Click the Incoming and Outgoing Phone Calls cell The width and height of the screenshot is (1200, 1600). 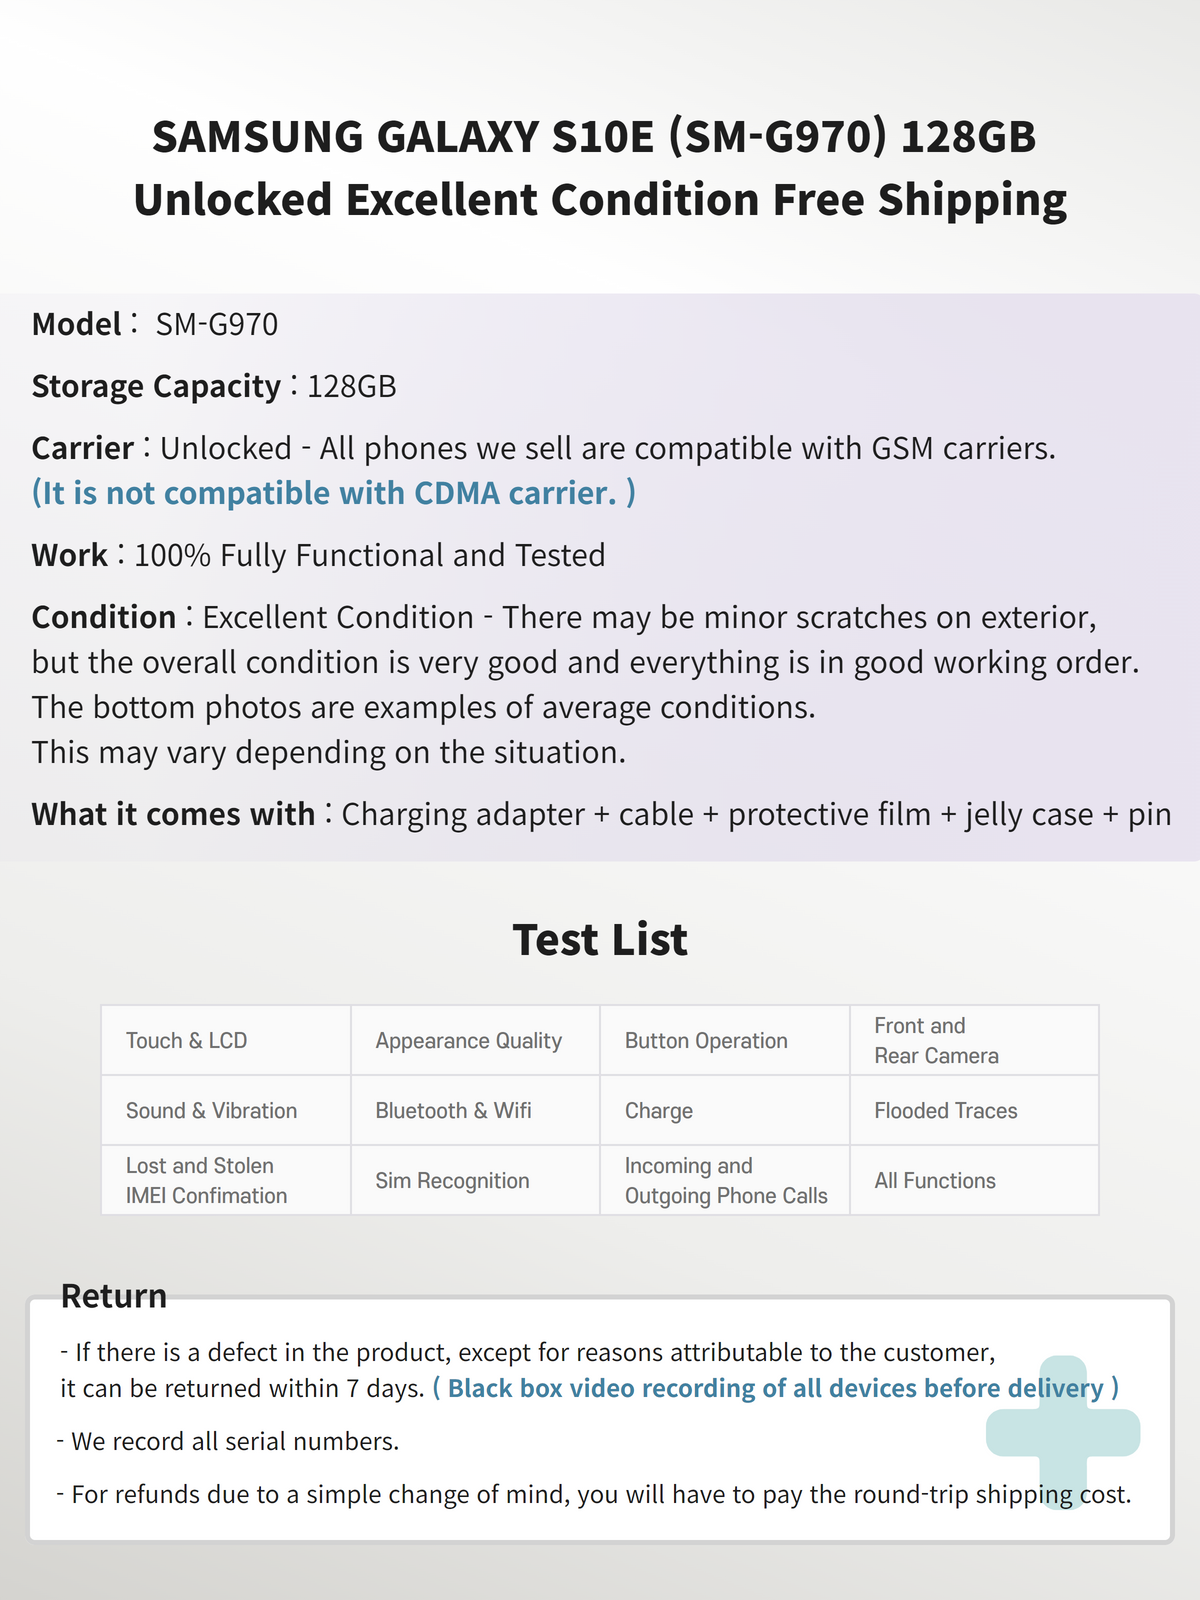tap(725, 1180)
